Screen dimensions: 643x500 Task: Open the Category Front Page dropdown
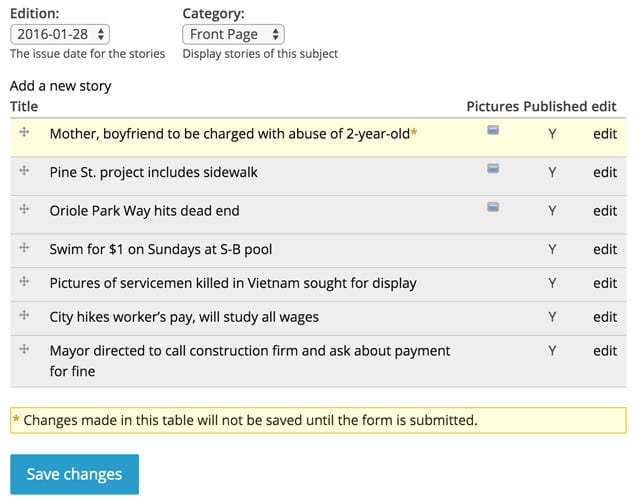(233, 34)
